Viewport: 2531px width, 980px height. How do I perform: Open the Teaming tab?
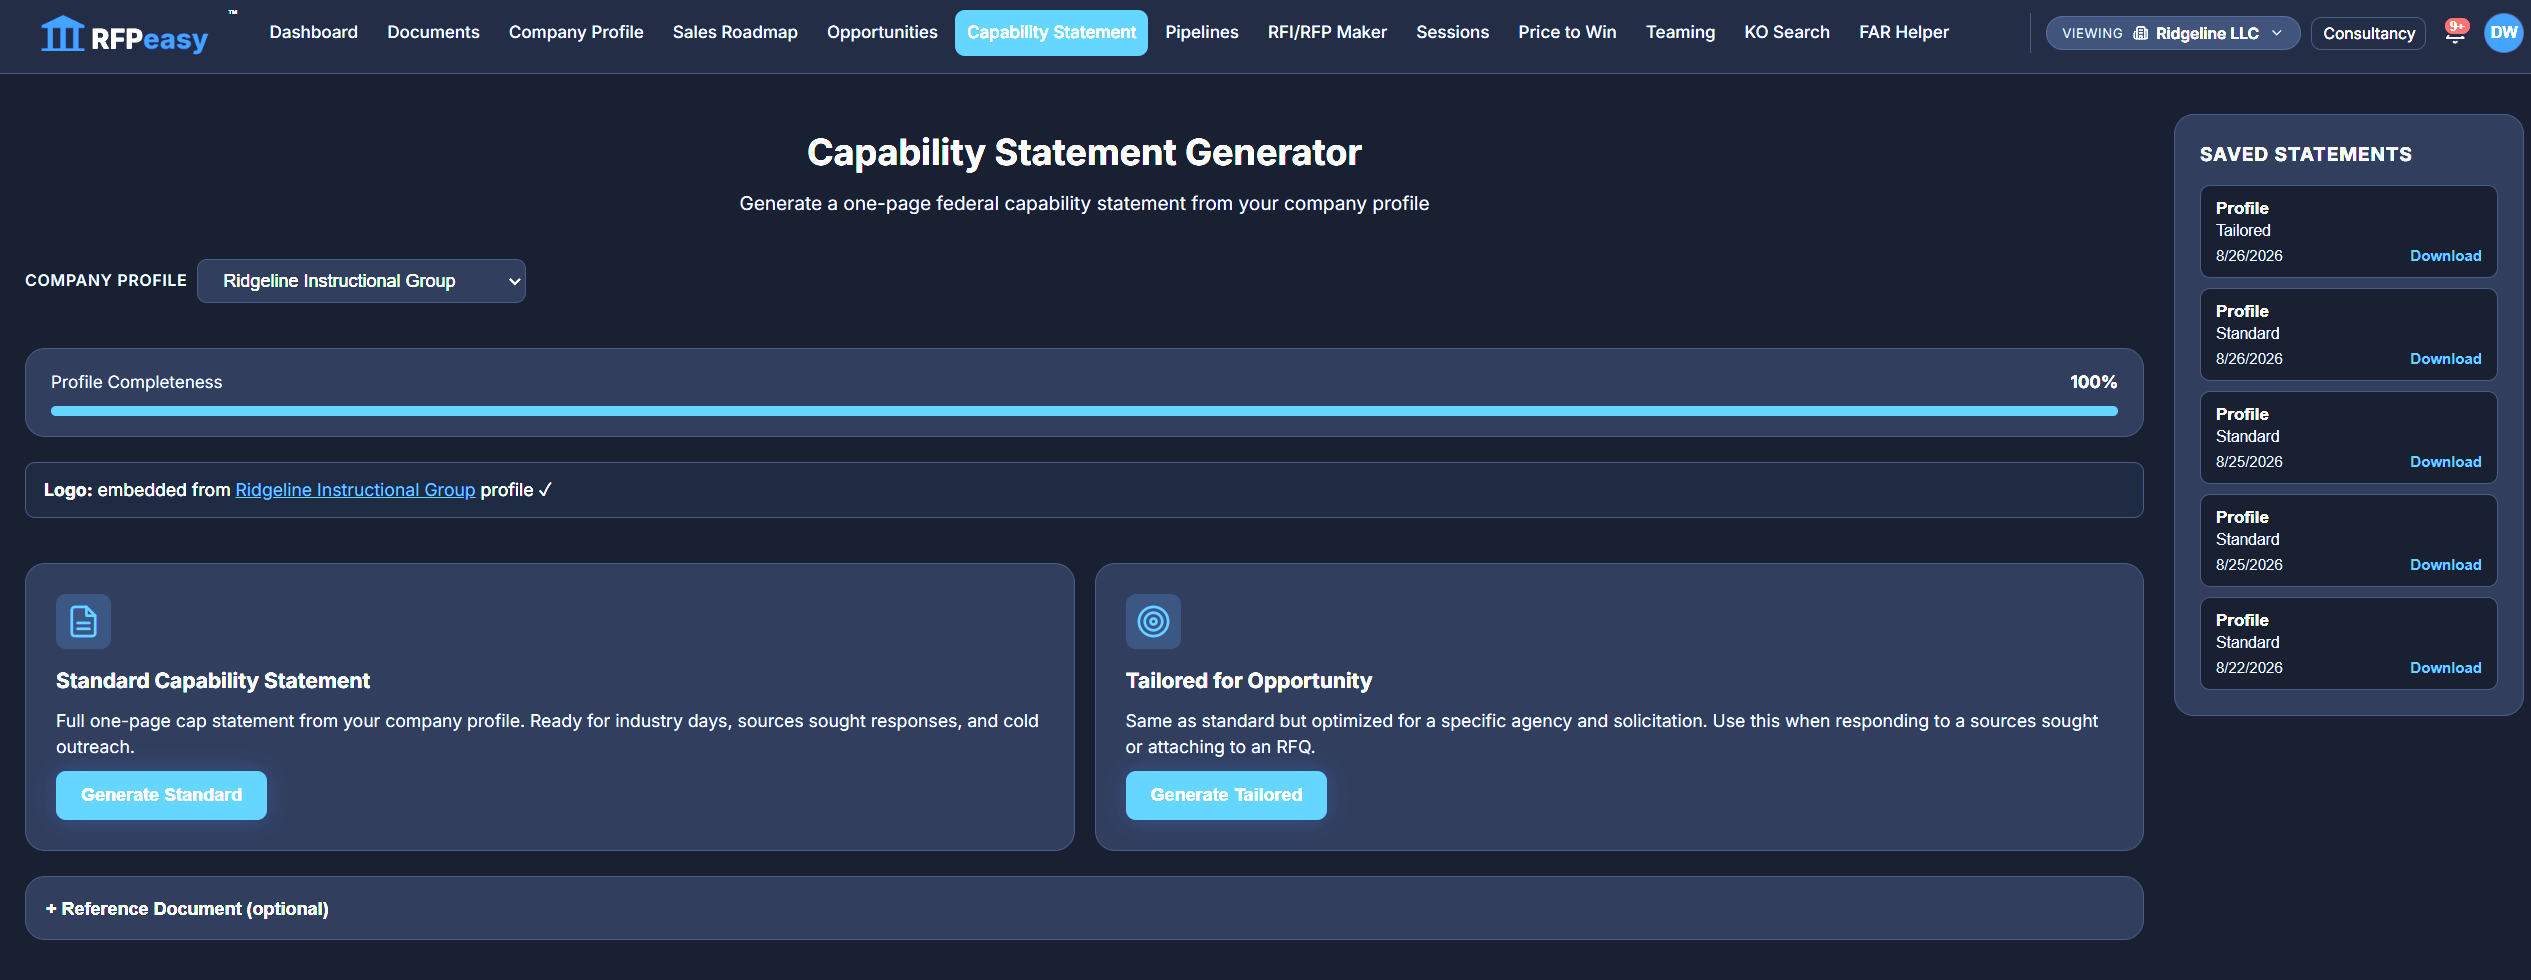(1680, 32)
